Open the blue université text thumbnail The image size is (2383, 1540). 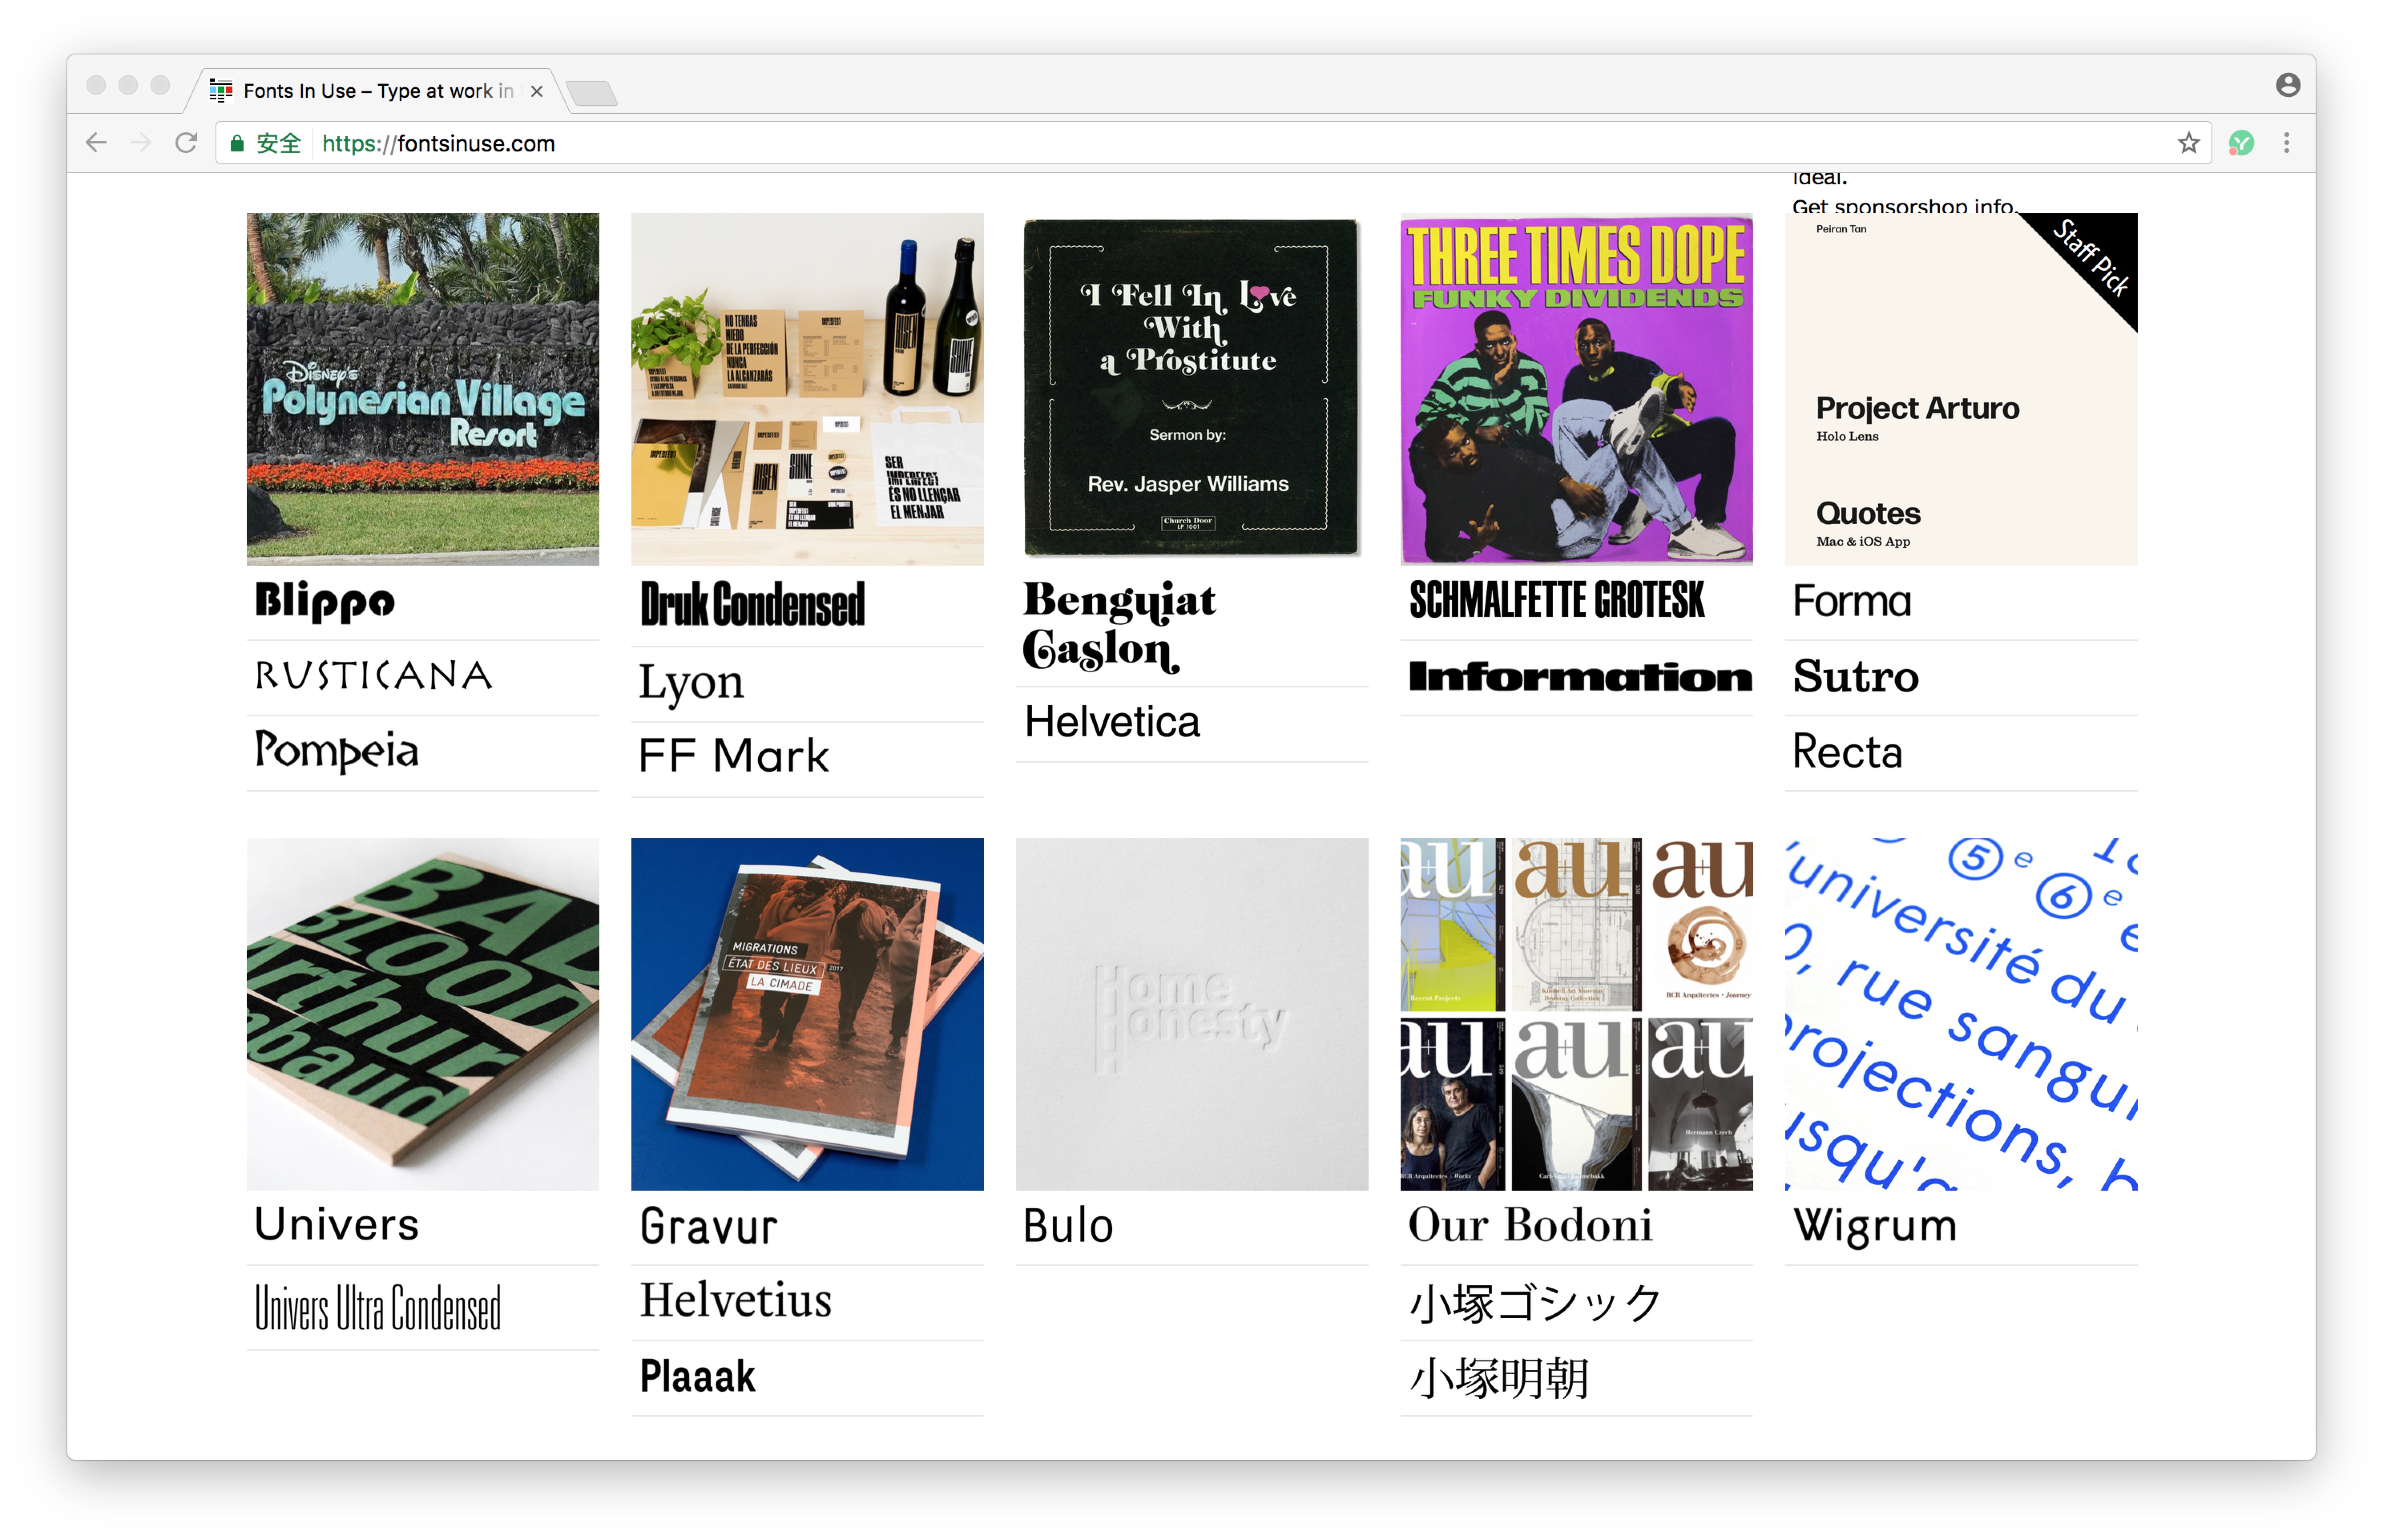[1961, 1014]
